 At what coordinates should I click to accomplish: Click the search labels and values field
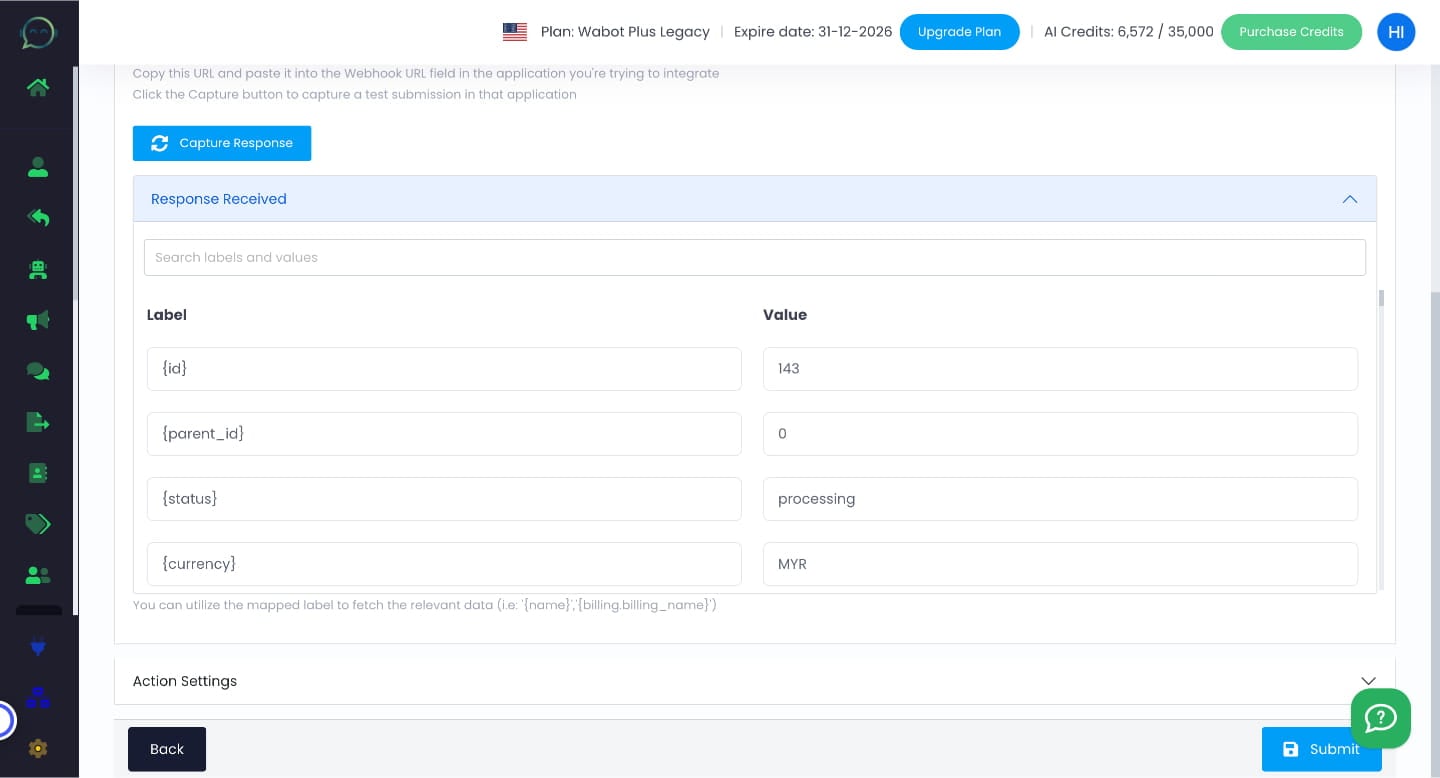755,257
